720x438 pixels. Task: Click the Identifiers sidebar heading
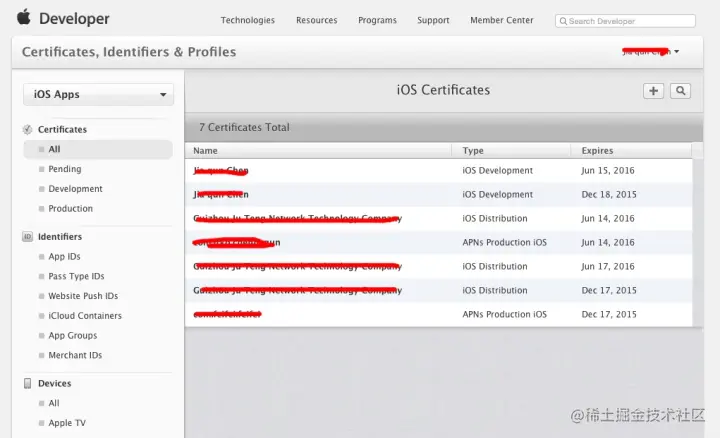point(60,236)
